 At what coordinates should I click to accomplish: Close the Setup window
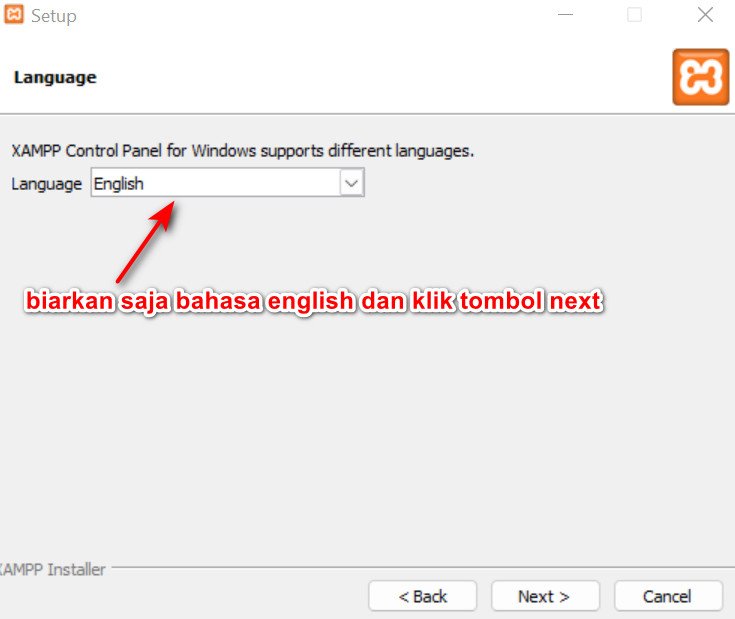coord(705,15)
